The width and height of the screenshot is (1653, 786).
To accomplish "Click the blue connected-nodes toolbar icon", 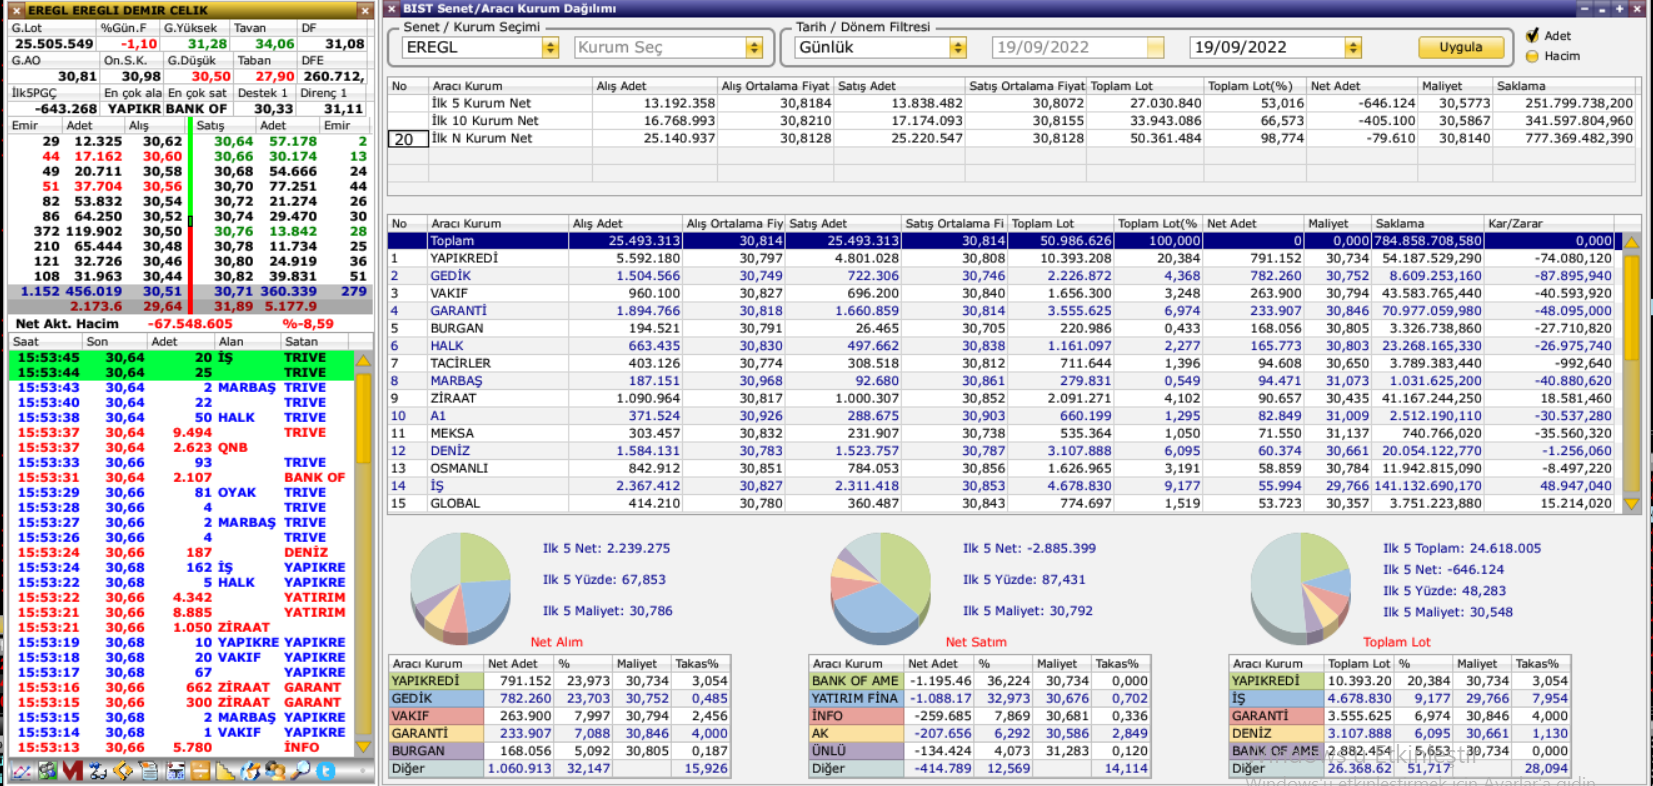I will click(98, 771).
